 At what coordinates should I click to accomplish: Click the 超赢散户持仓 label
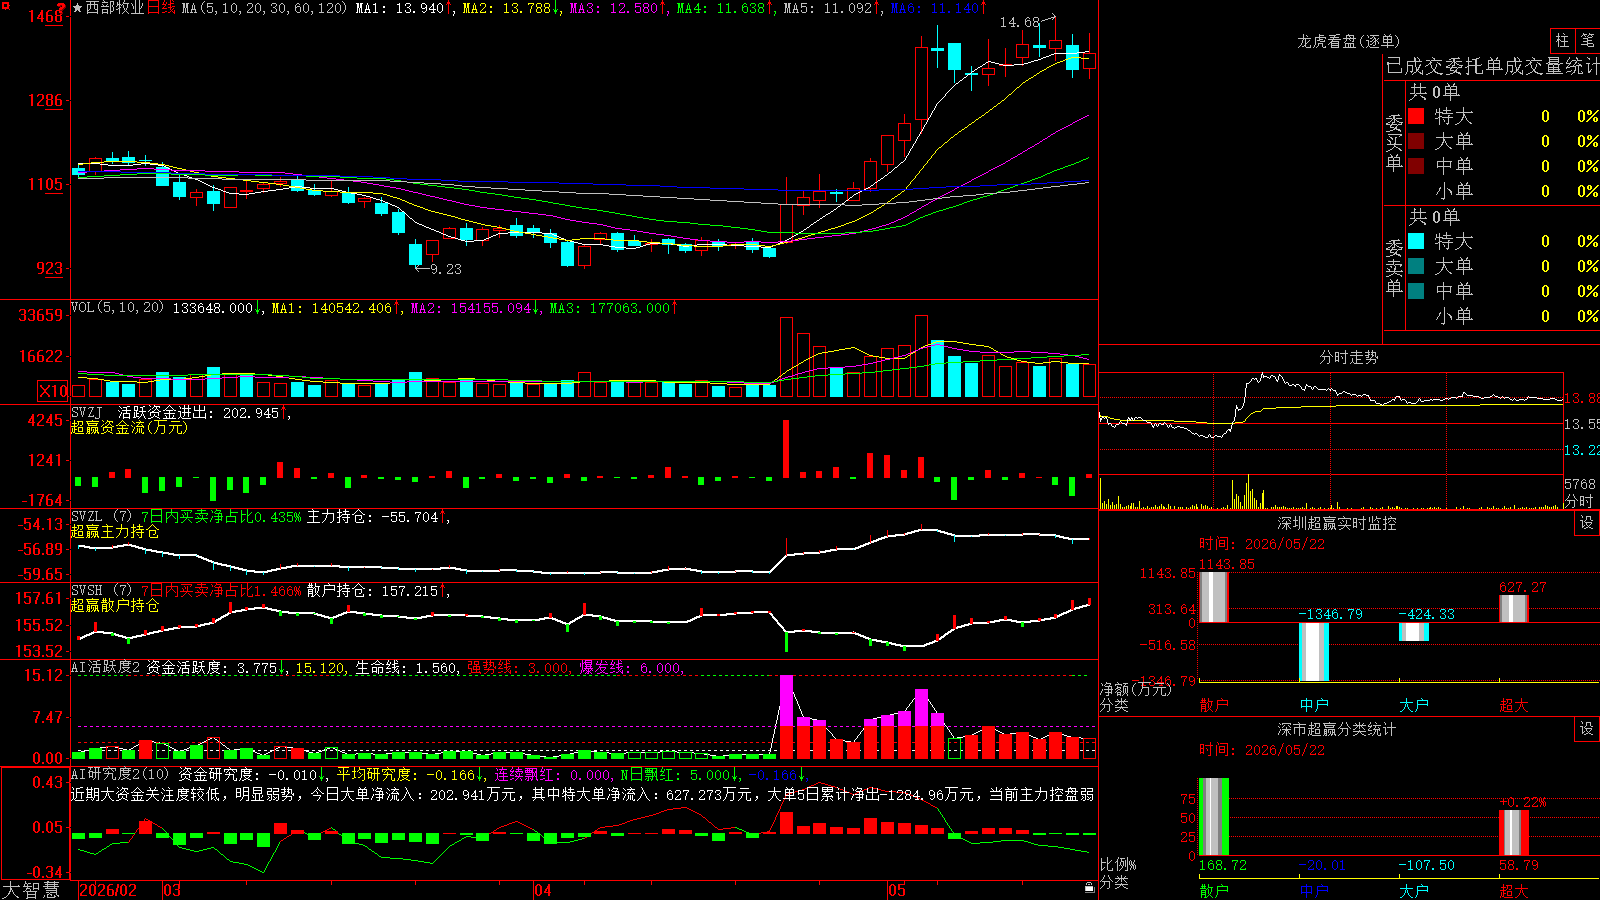point(115,605)
